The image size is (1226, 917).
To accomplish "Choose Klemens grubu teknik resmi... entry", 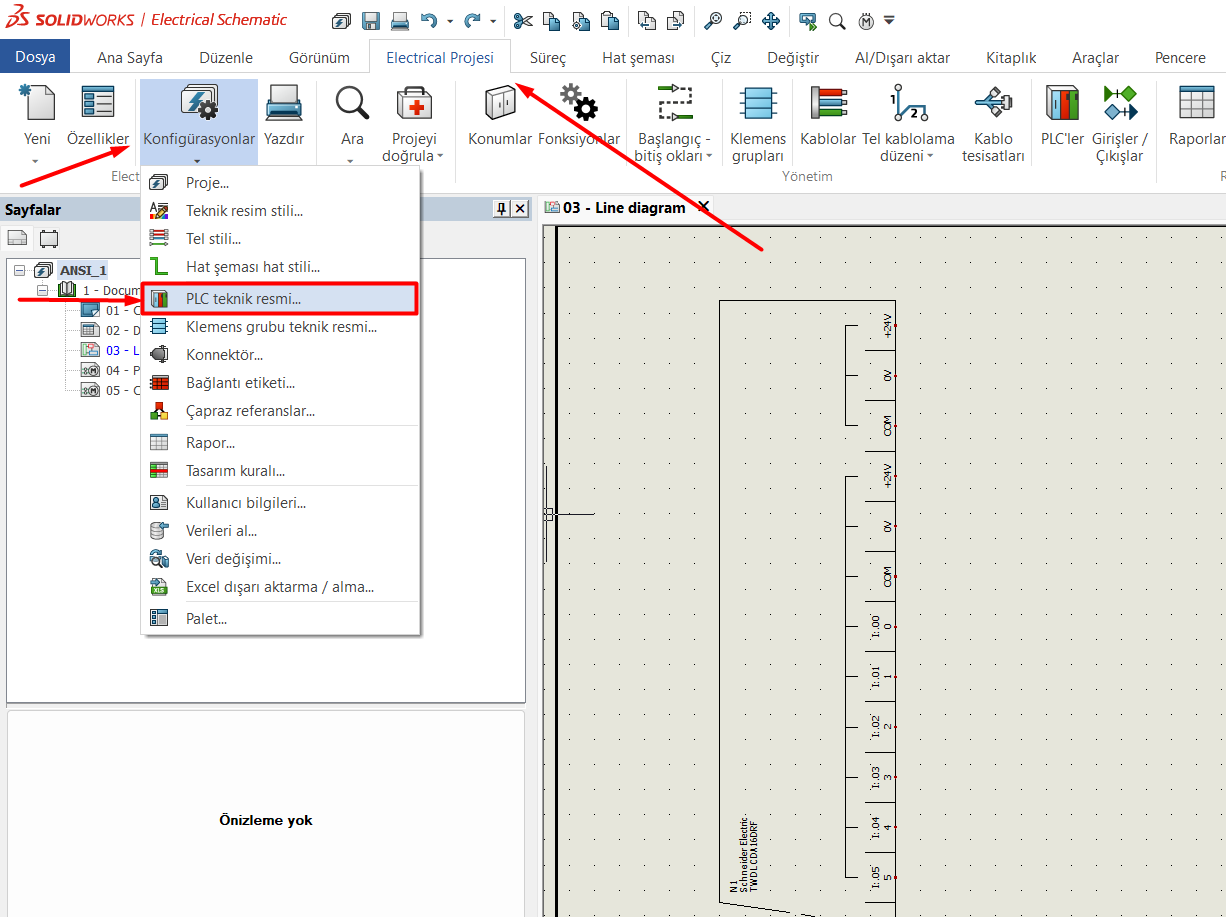I will pyautogui.click(x=280, y=326).
